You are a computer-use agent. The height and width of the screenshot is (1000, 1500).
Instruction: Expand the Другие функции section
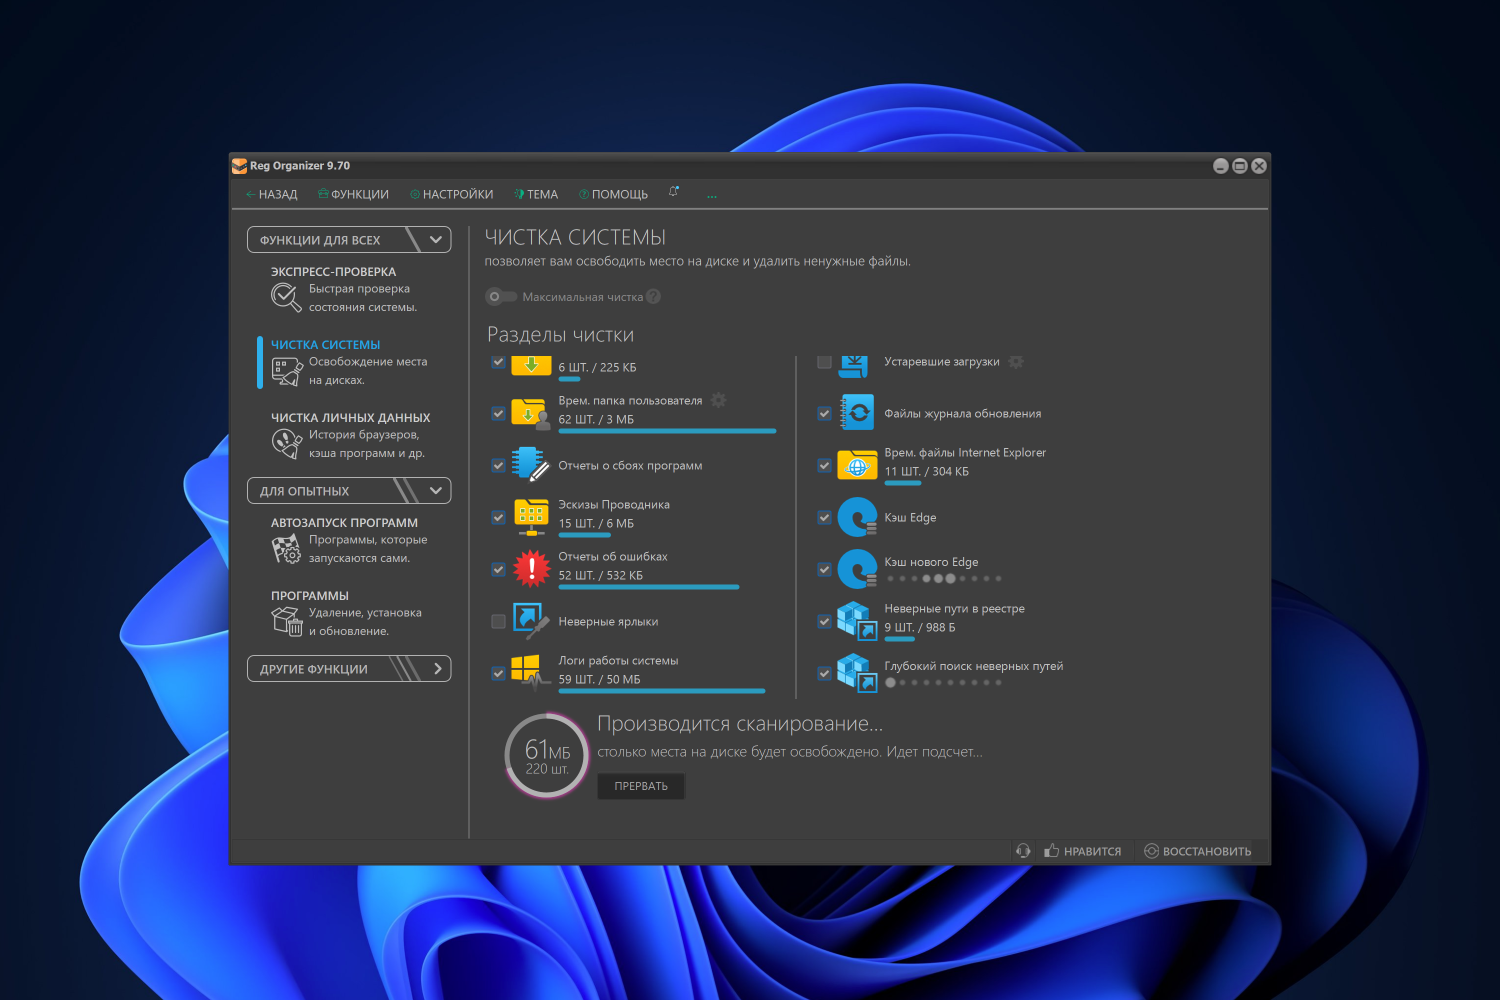[x=349, y=669]
